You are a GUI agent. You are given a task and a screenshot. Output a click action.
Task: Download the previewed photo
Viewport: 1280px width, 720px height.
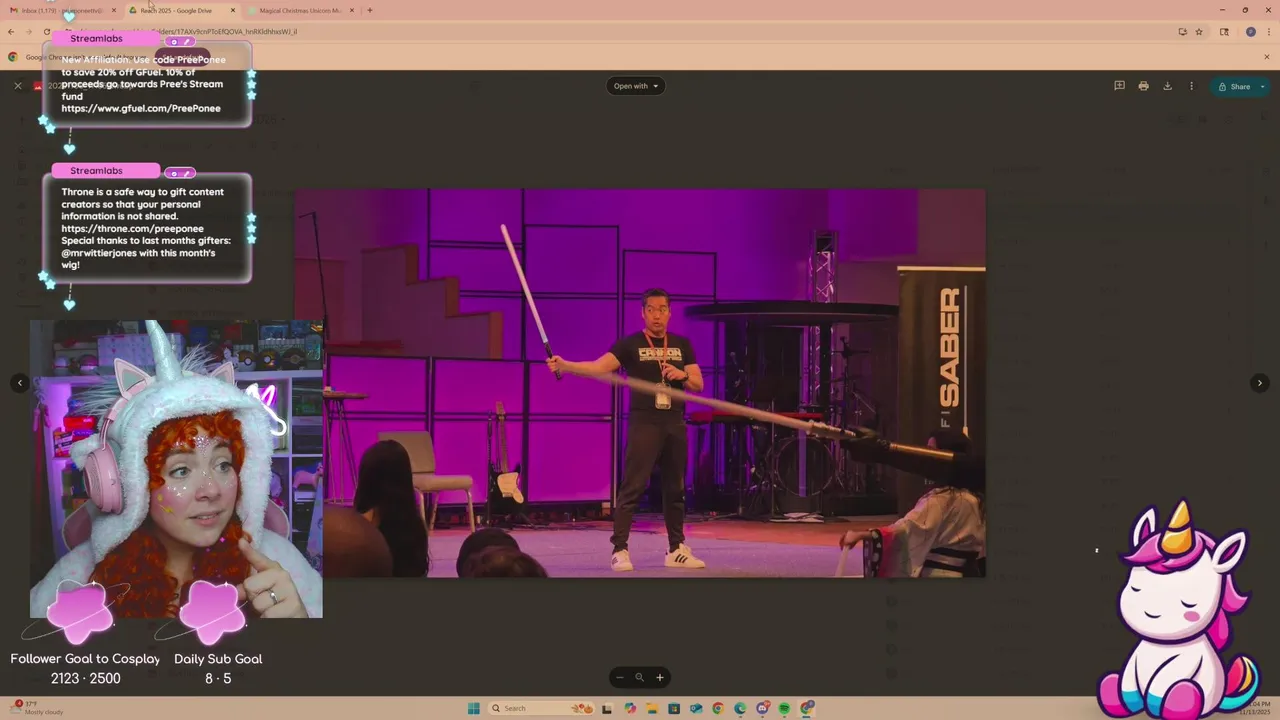(x=1167, y=86)
